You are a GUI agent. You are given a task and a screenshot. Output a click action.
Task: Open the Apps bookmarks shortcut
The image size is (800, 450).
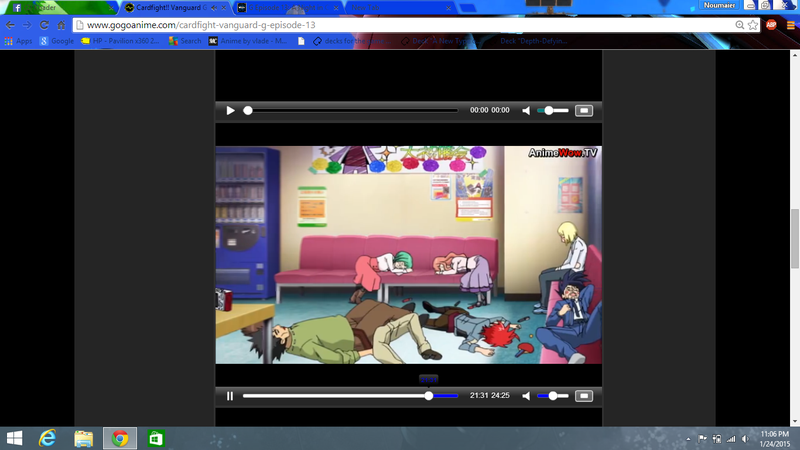[x=18, y=41]
